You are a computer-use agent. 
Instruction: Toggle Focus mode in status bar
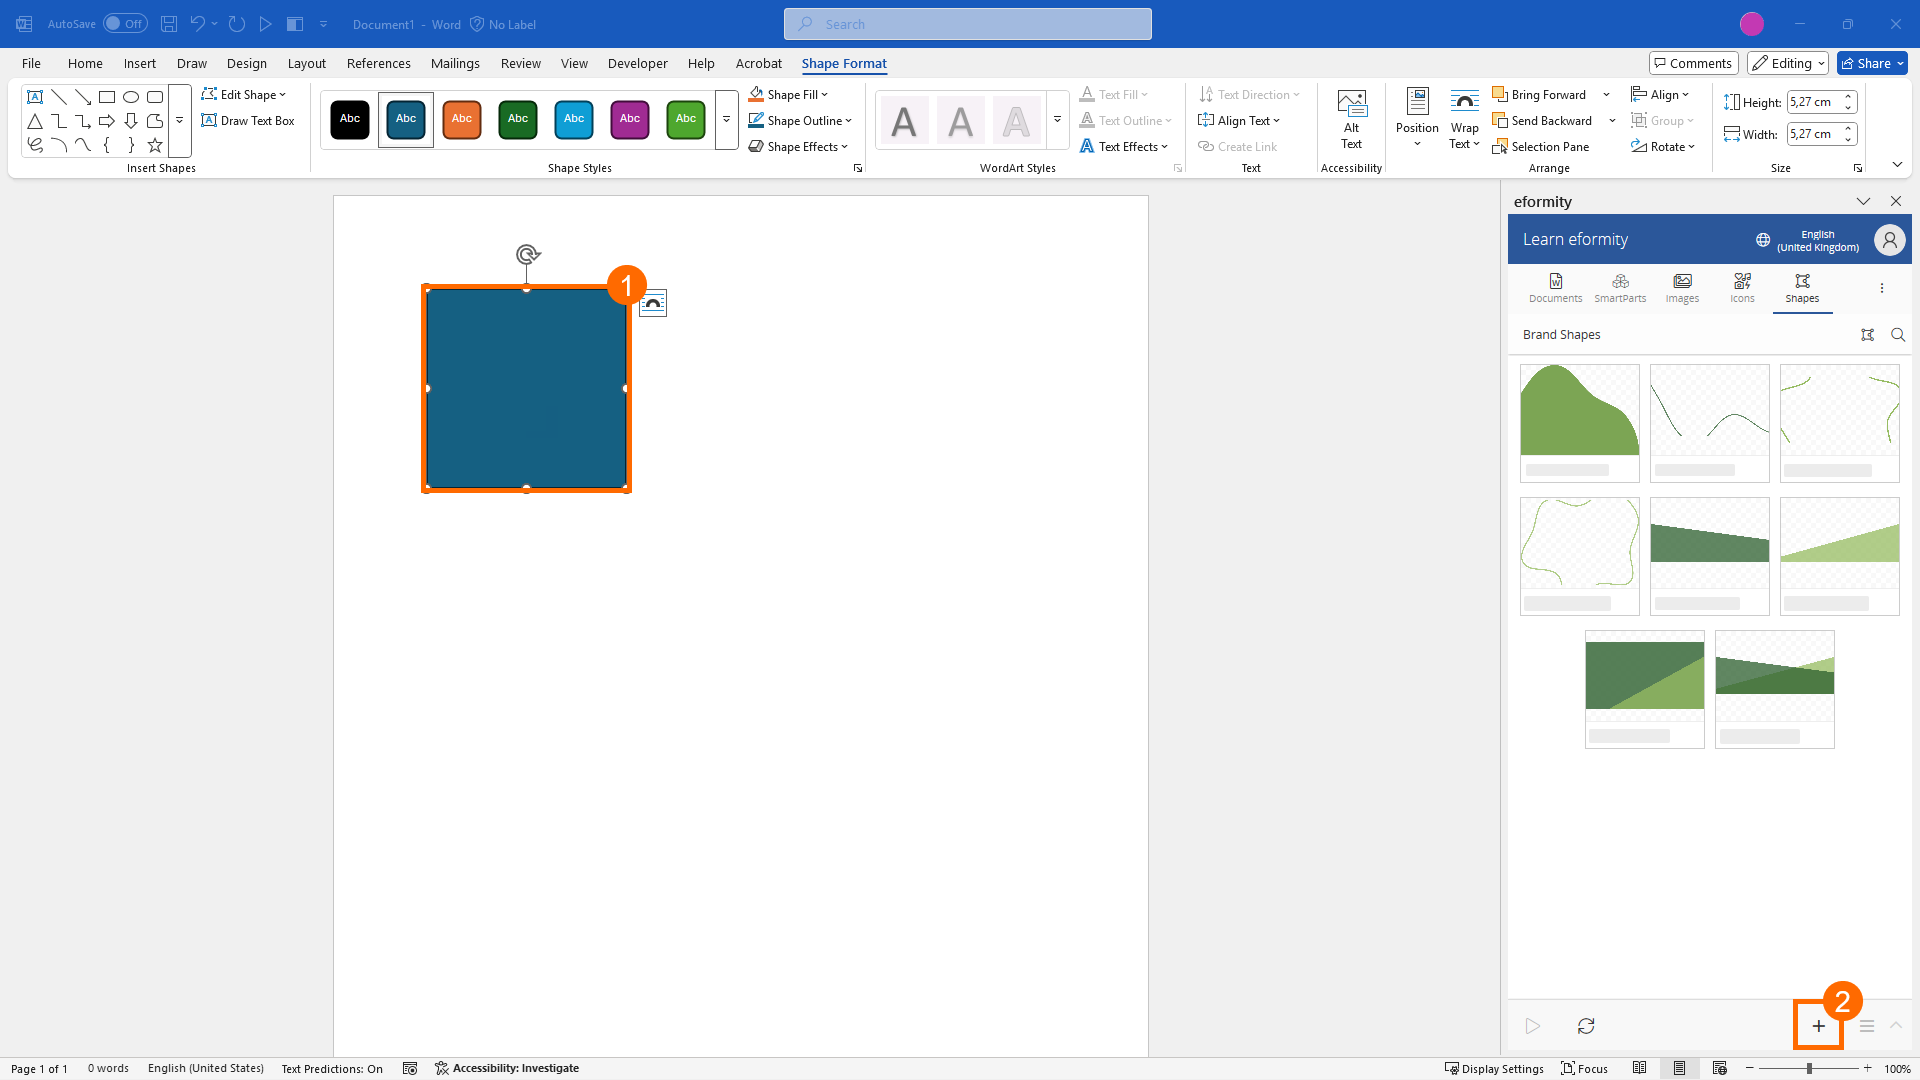coord(1585,1068)
